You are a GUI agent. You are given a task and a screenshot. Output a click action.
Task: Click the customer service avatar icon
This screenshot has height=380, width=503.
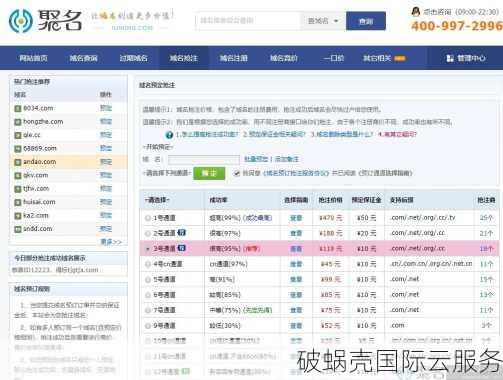416,12
